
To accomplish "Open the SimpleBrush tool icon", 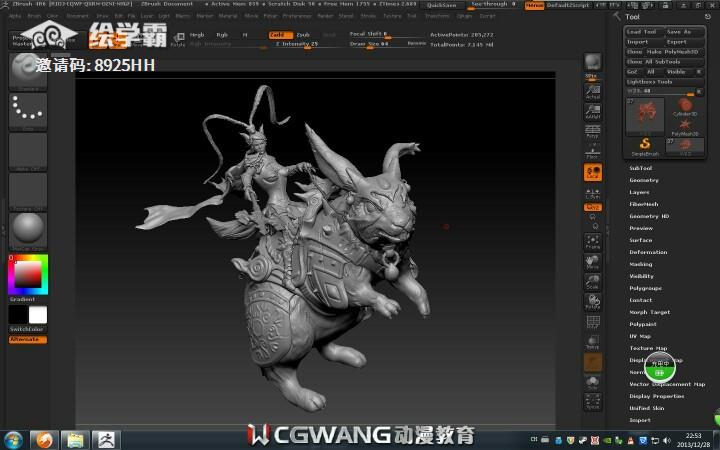I will 645,147.
